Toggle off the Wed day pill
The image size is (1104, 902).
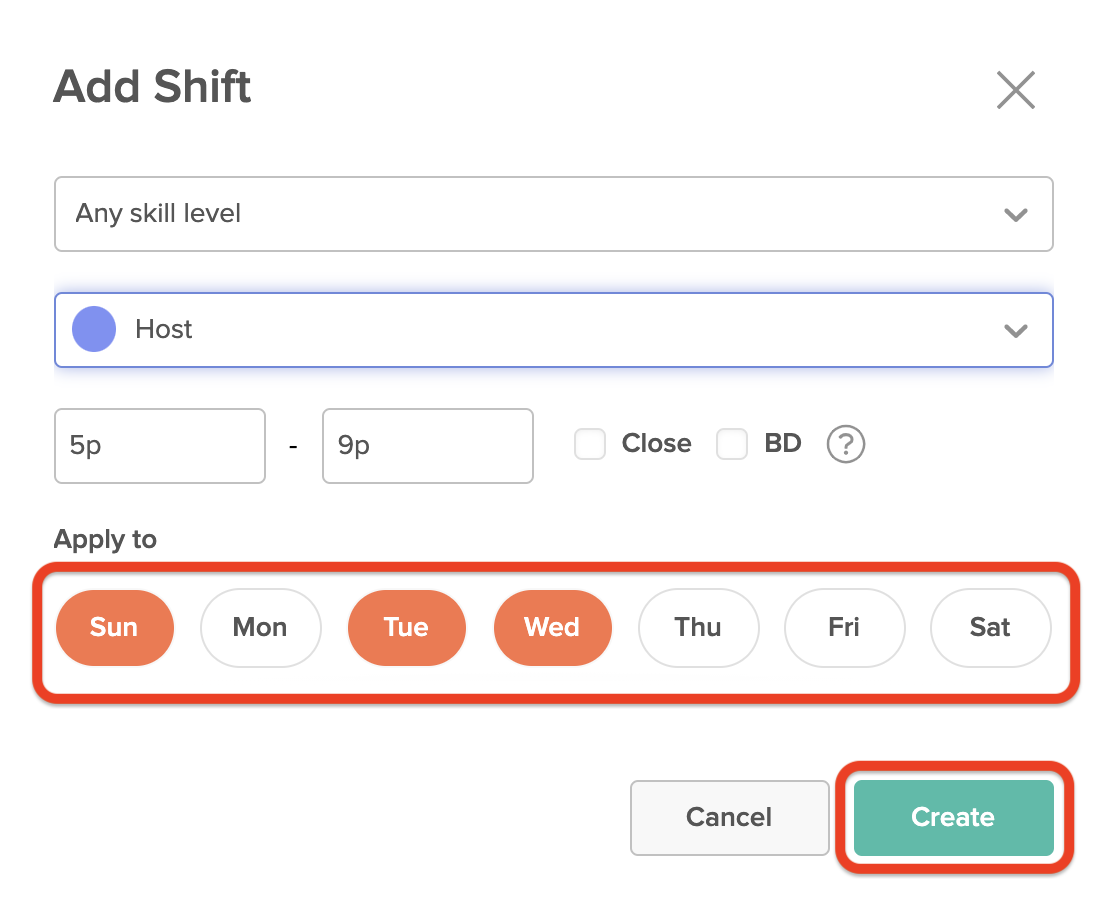click(x=553, y=627)
